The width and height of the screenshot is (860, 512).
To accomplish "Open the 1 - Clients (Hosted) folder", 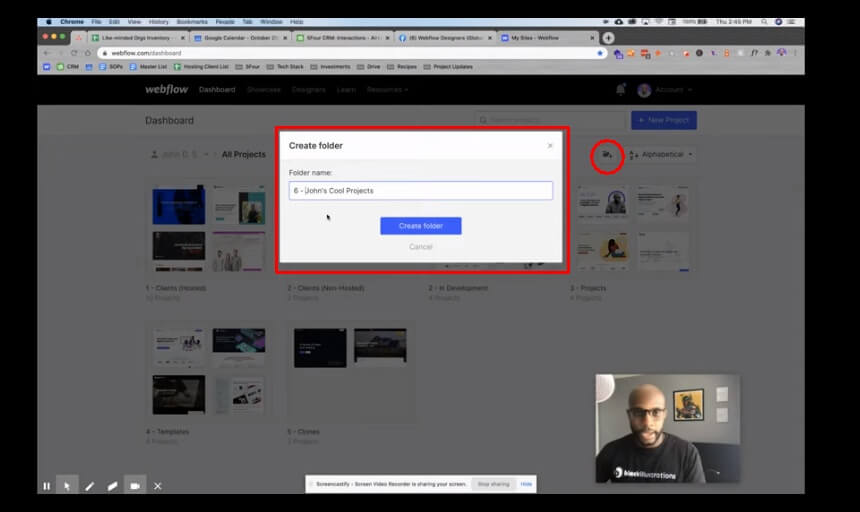I will pos(208,229).
